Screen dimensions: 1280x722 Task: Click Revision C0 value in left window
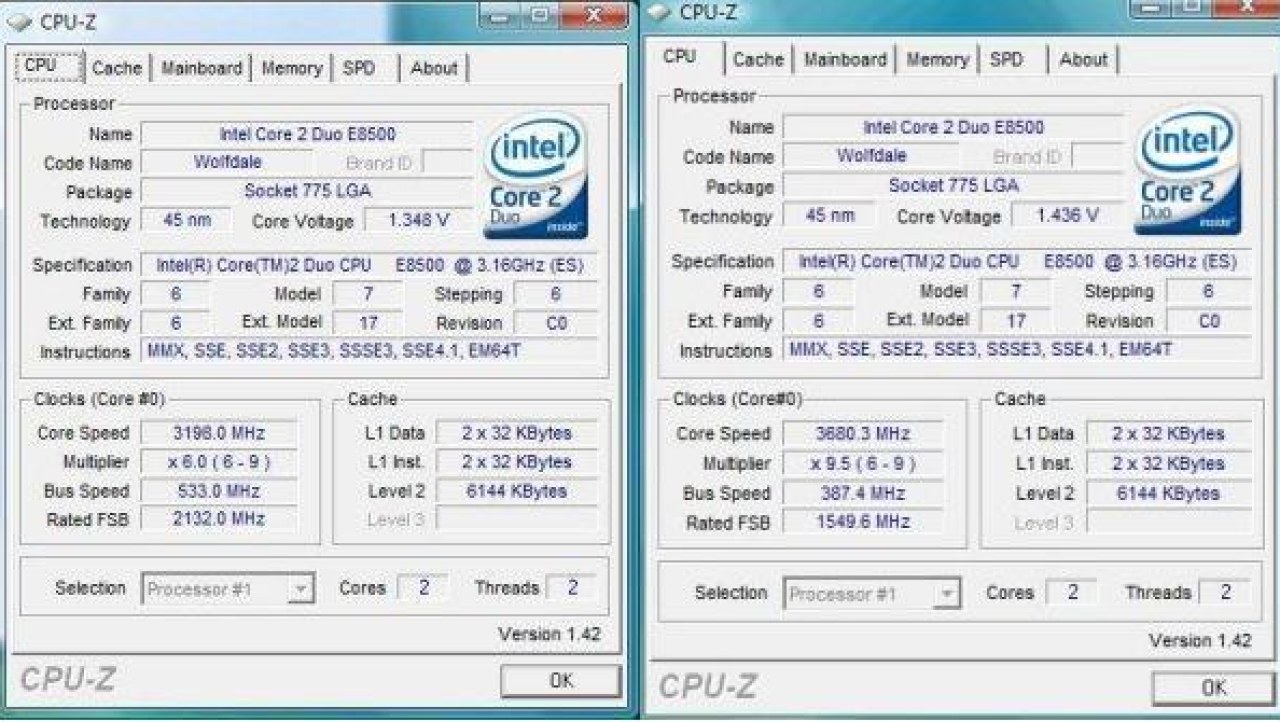click(556, 323)
